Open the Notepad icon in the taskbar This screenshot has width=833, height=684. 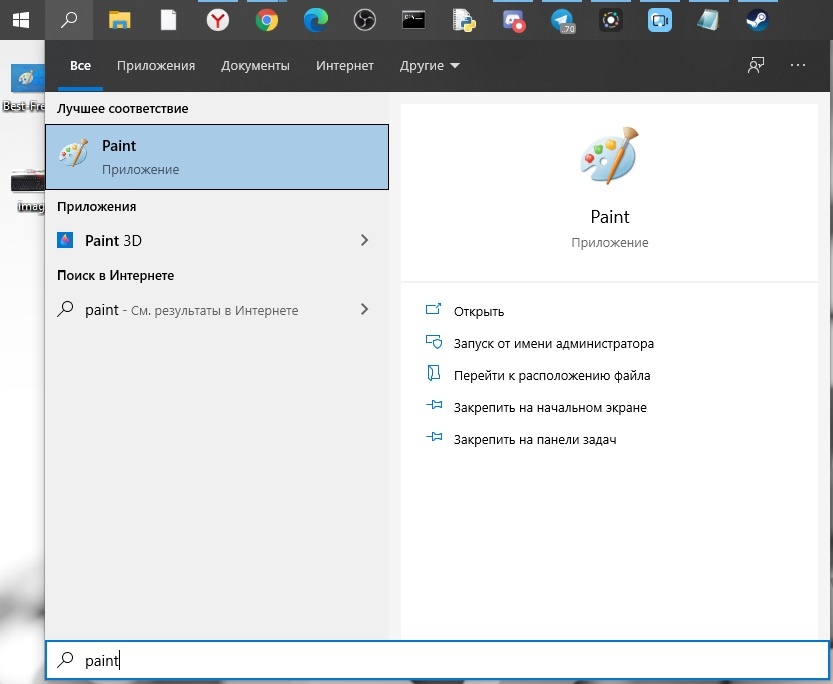point(708,20)
